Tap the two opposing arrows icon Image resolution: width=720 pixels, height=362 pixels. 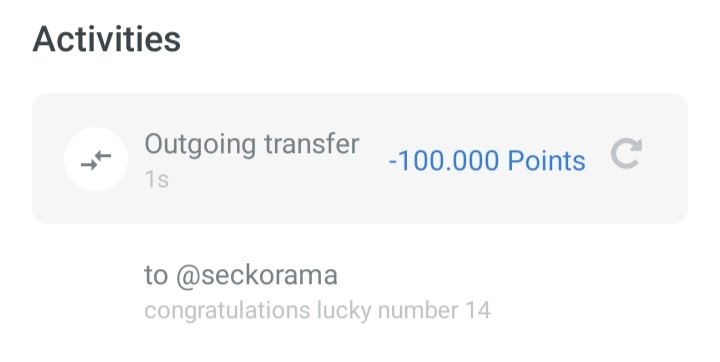[x=96, y=160]
